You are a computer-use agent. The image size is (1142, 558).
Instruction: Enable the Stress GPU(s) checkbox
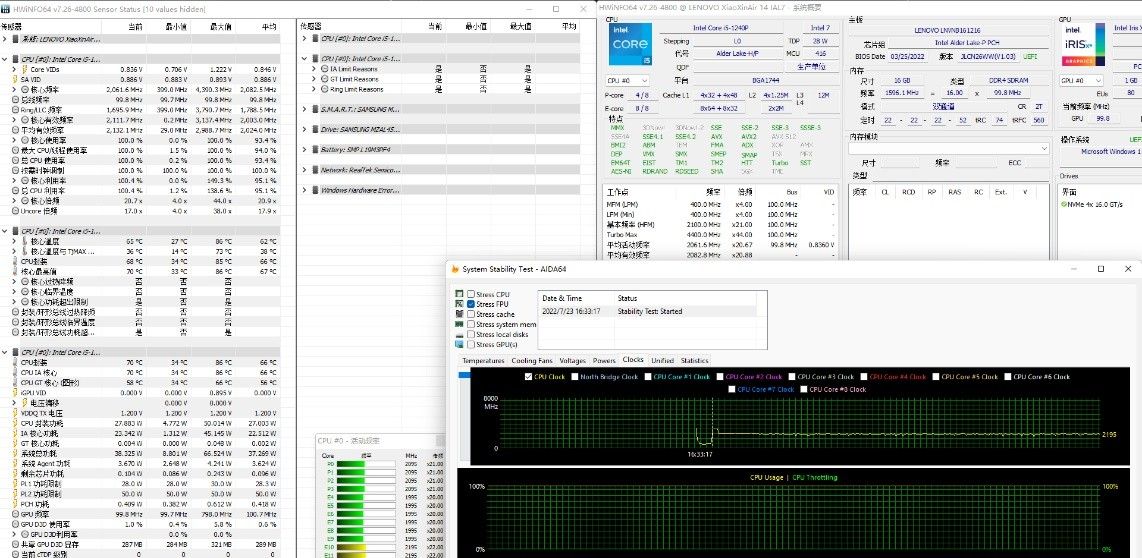(x=471, y=345)
